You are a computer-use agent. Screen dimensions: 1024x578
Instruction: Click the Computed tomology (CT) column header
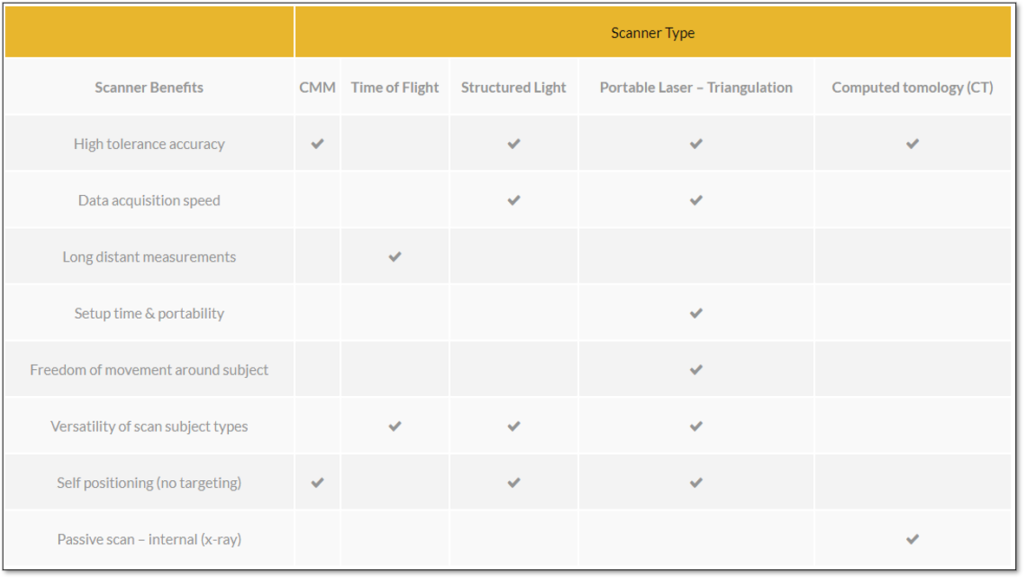point(912,87)
